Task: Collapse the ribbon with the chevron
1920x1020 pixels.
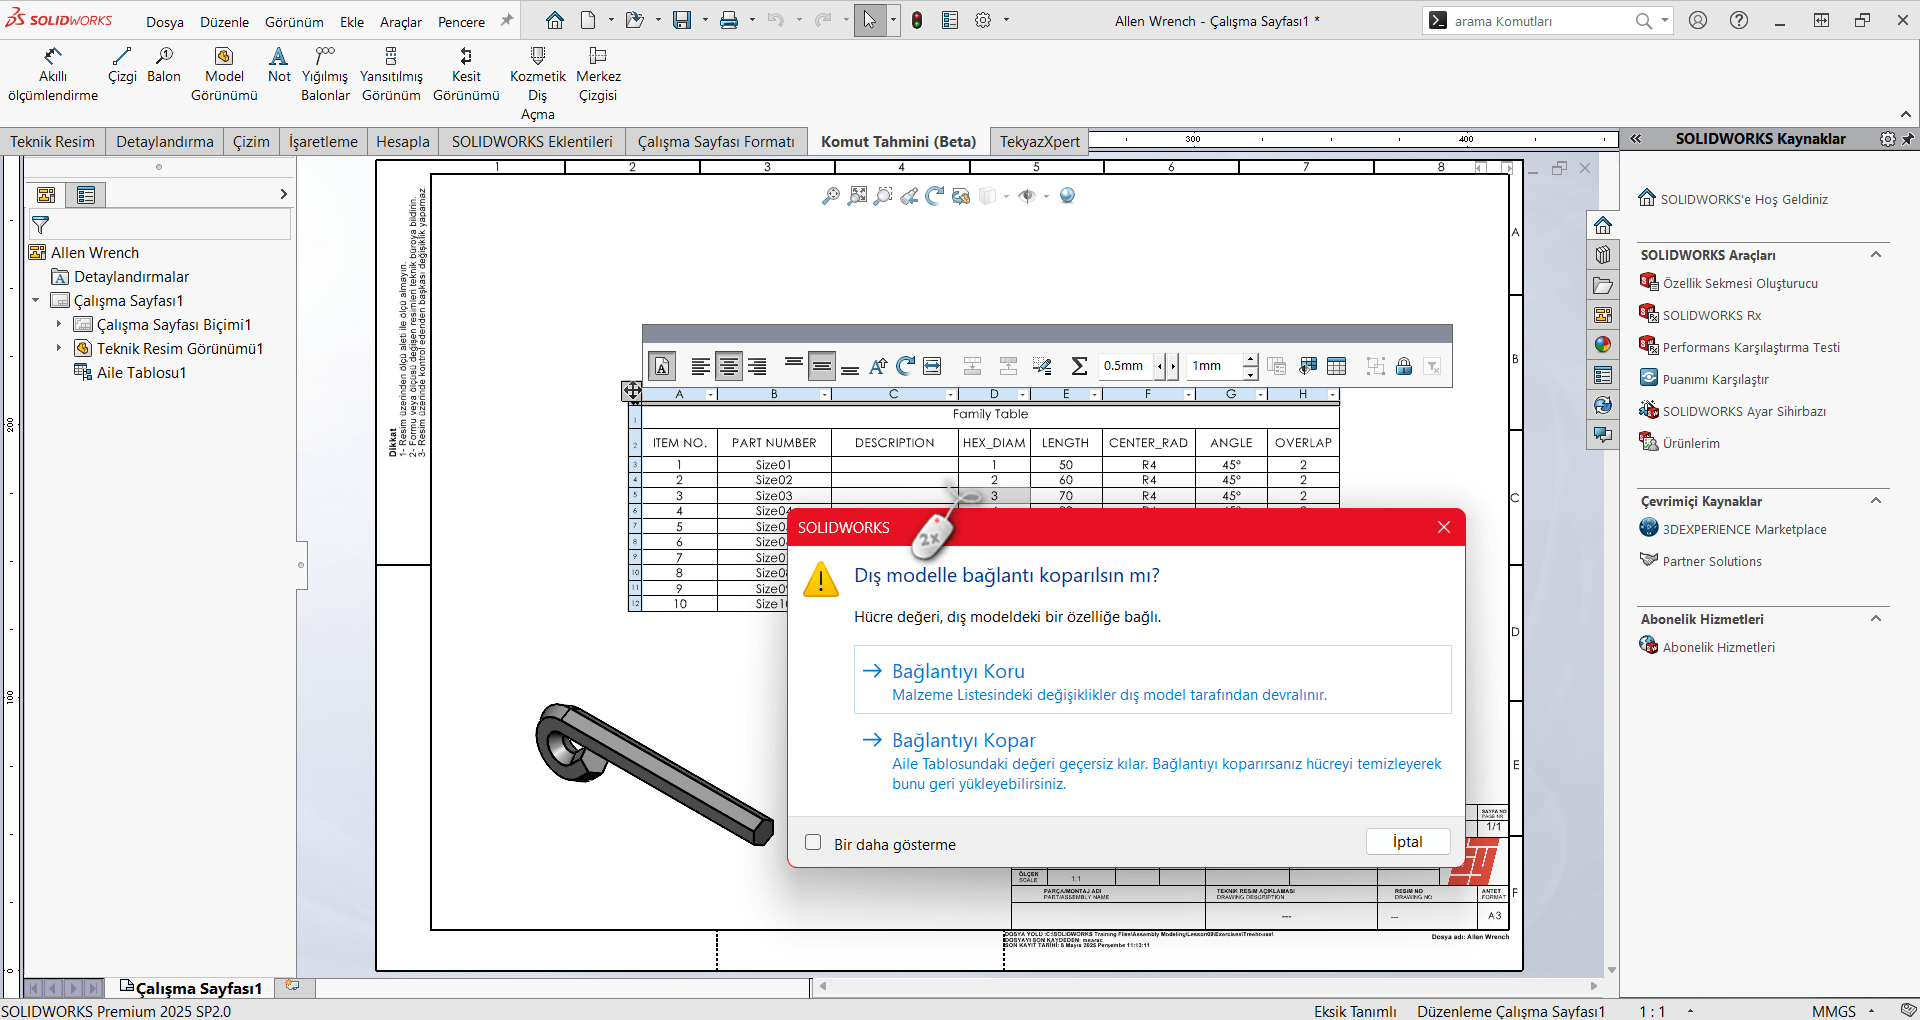Action: (1906, 114)
